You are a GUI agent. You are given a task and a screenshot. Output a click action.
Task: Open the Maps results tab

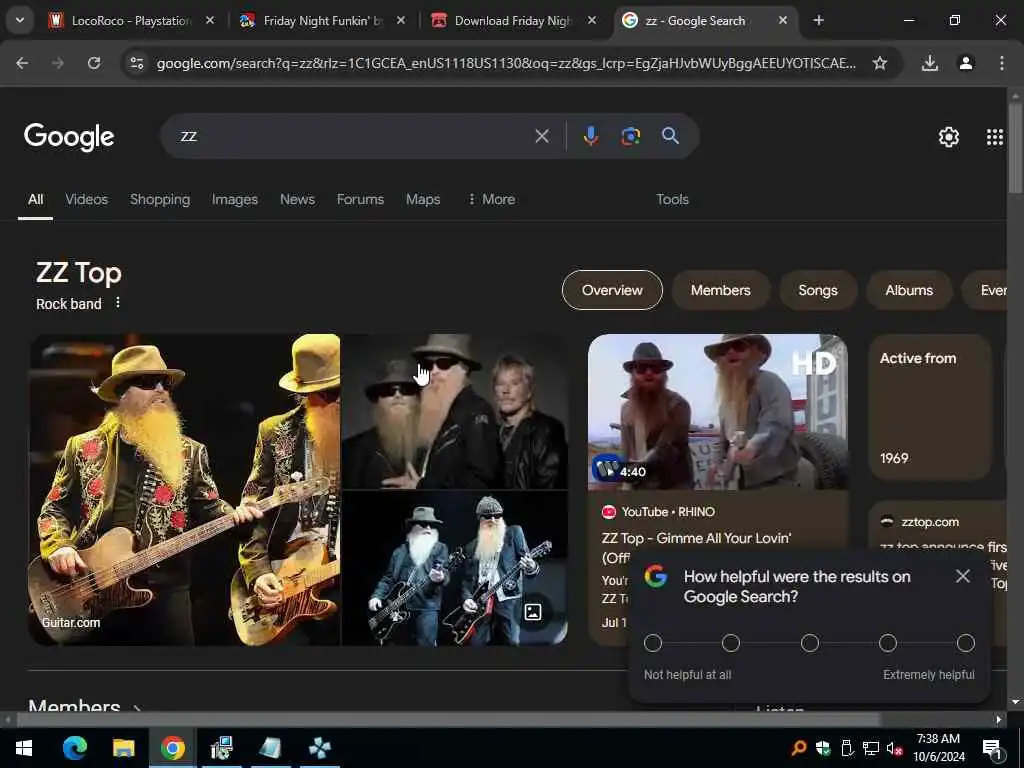(x=423, y=199)
